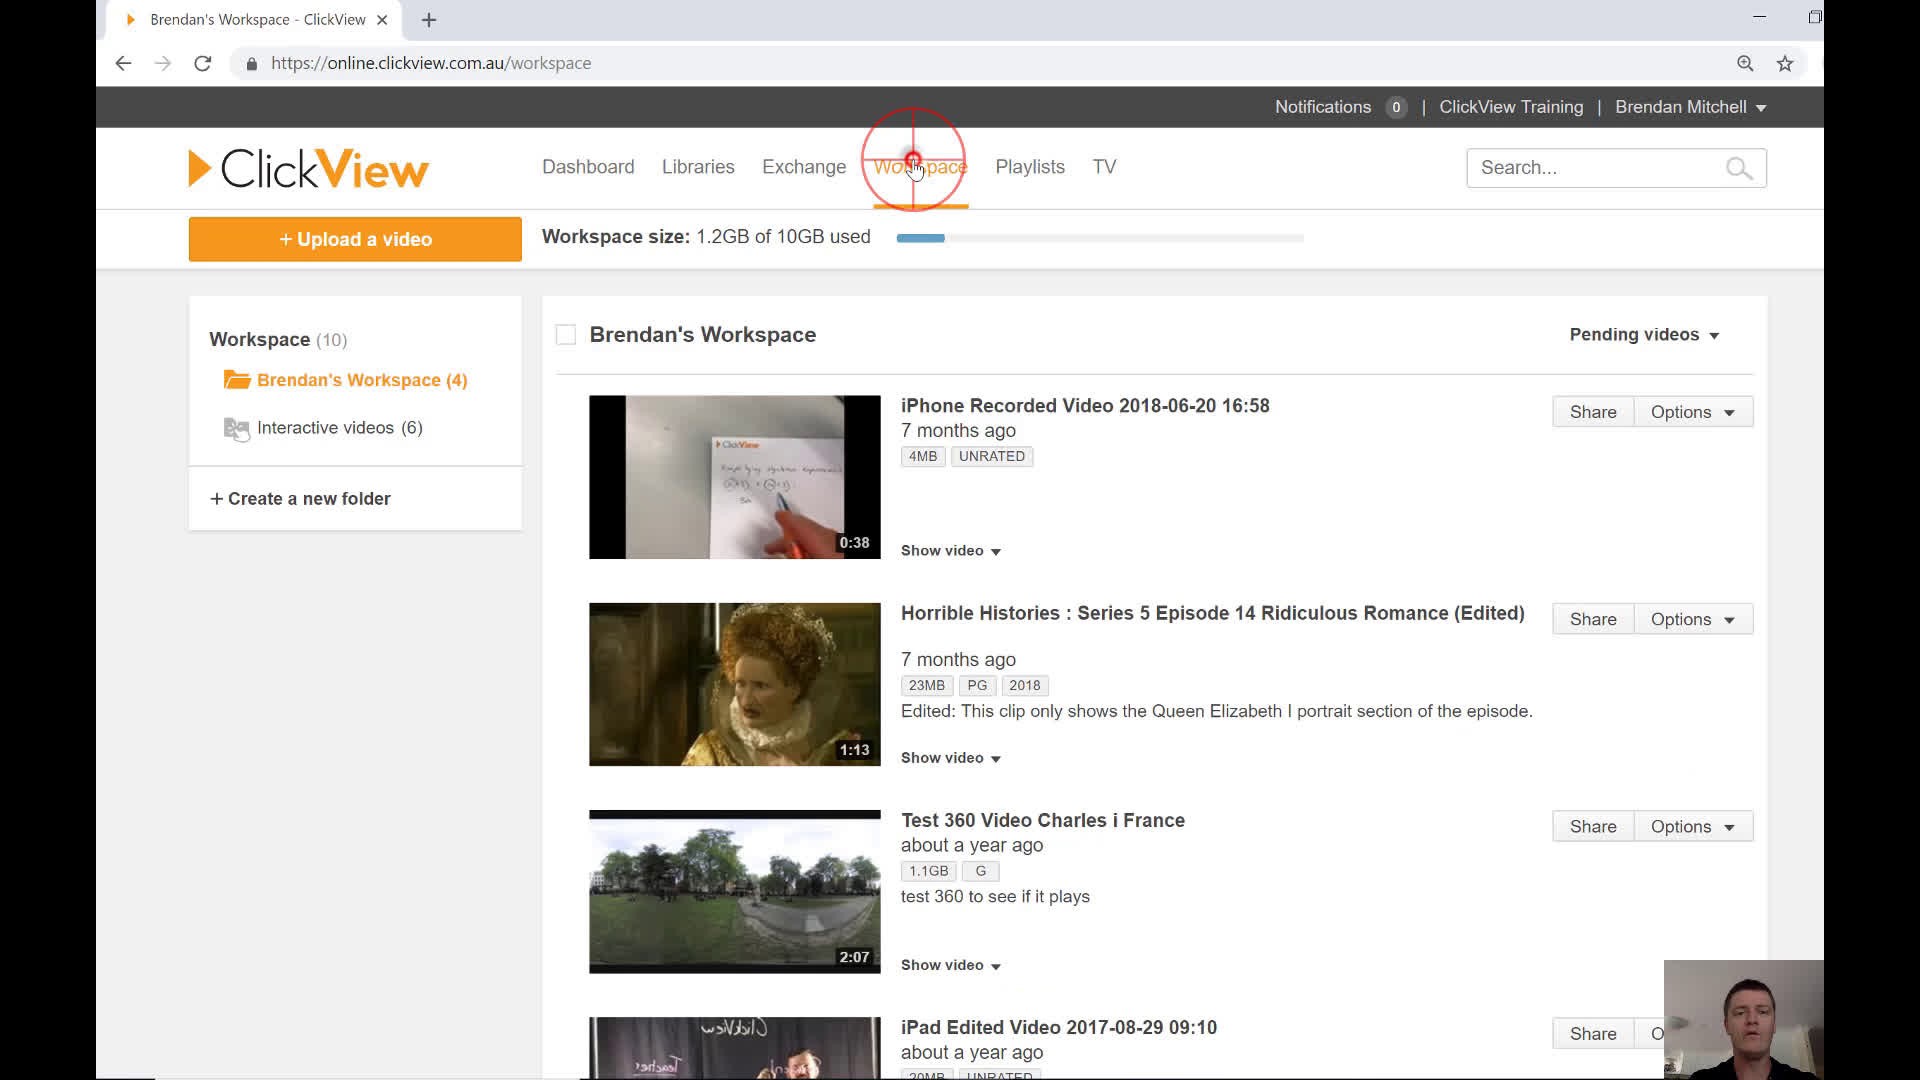Screen dimensions: 1920x1080
Task: Bookmark this page with star icon
Action: [x=1785, y=63]
